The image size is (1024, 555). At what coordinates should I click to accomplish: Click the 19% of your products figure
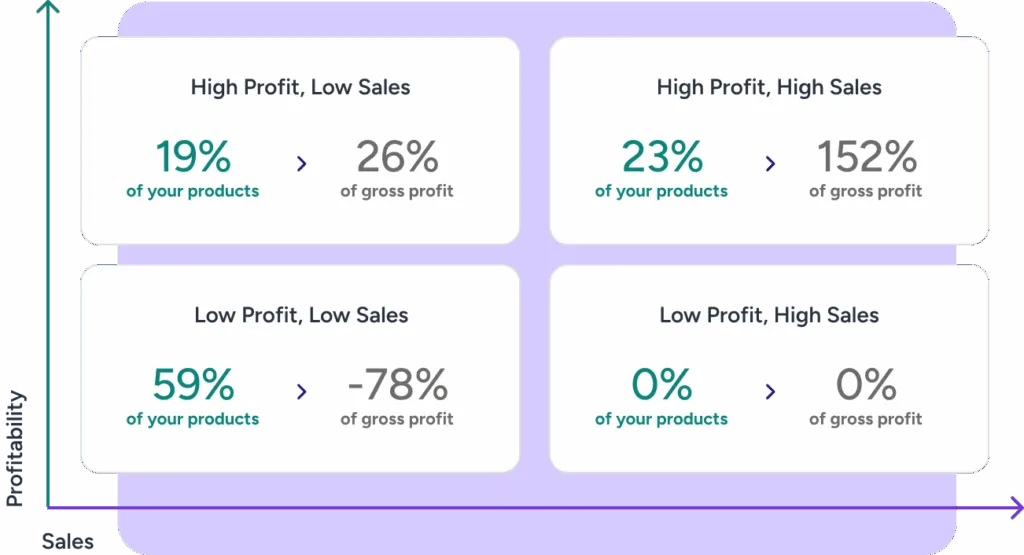coord(193,157)
